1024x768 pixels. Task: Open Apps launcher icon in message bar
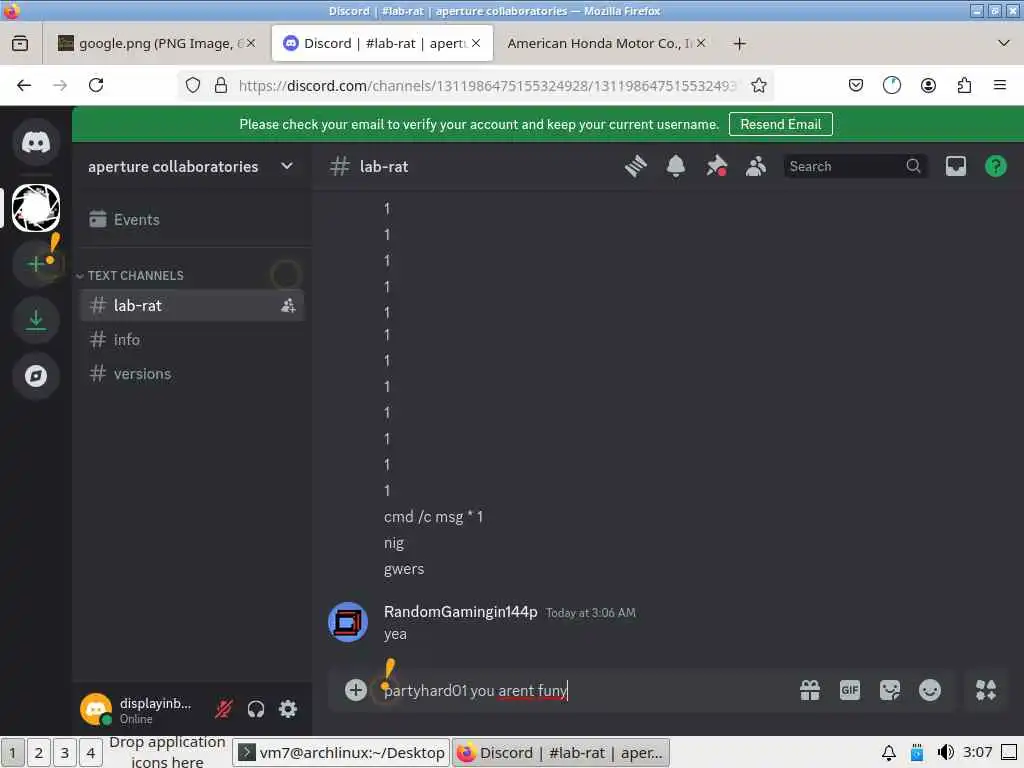tap(986, 690)
